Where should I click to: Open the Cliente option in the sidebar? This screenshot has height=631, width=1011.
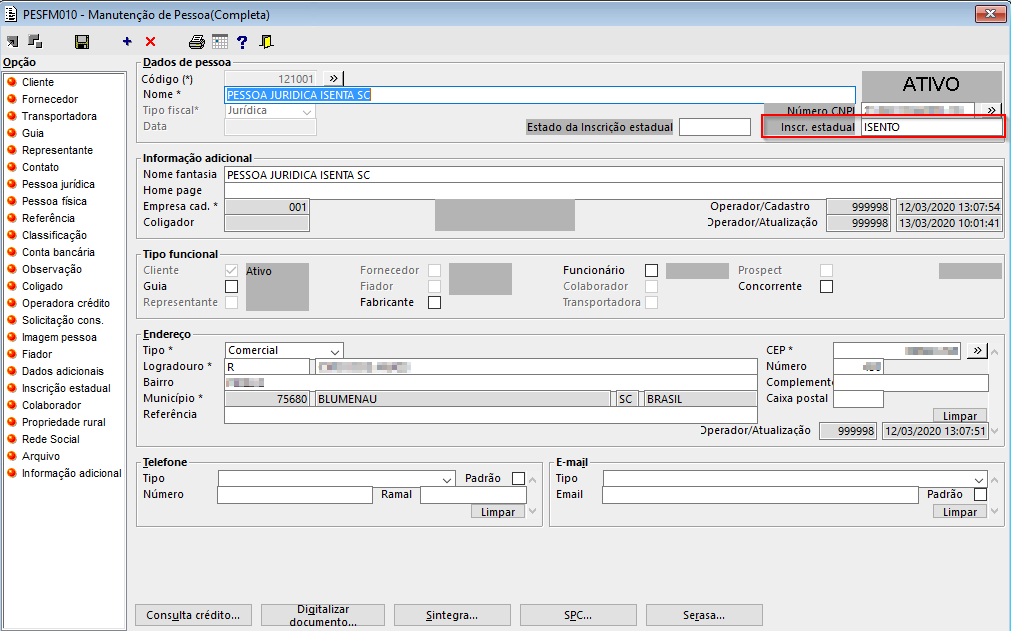point(38,82)
